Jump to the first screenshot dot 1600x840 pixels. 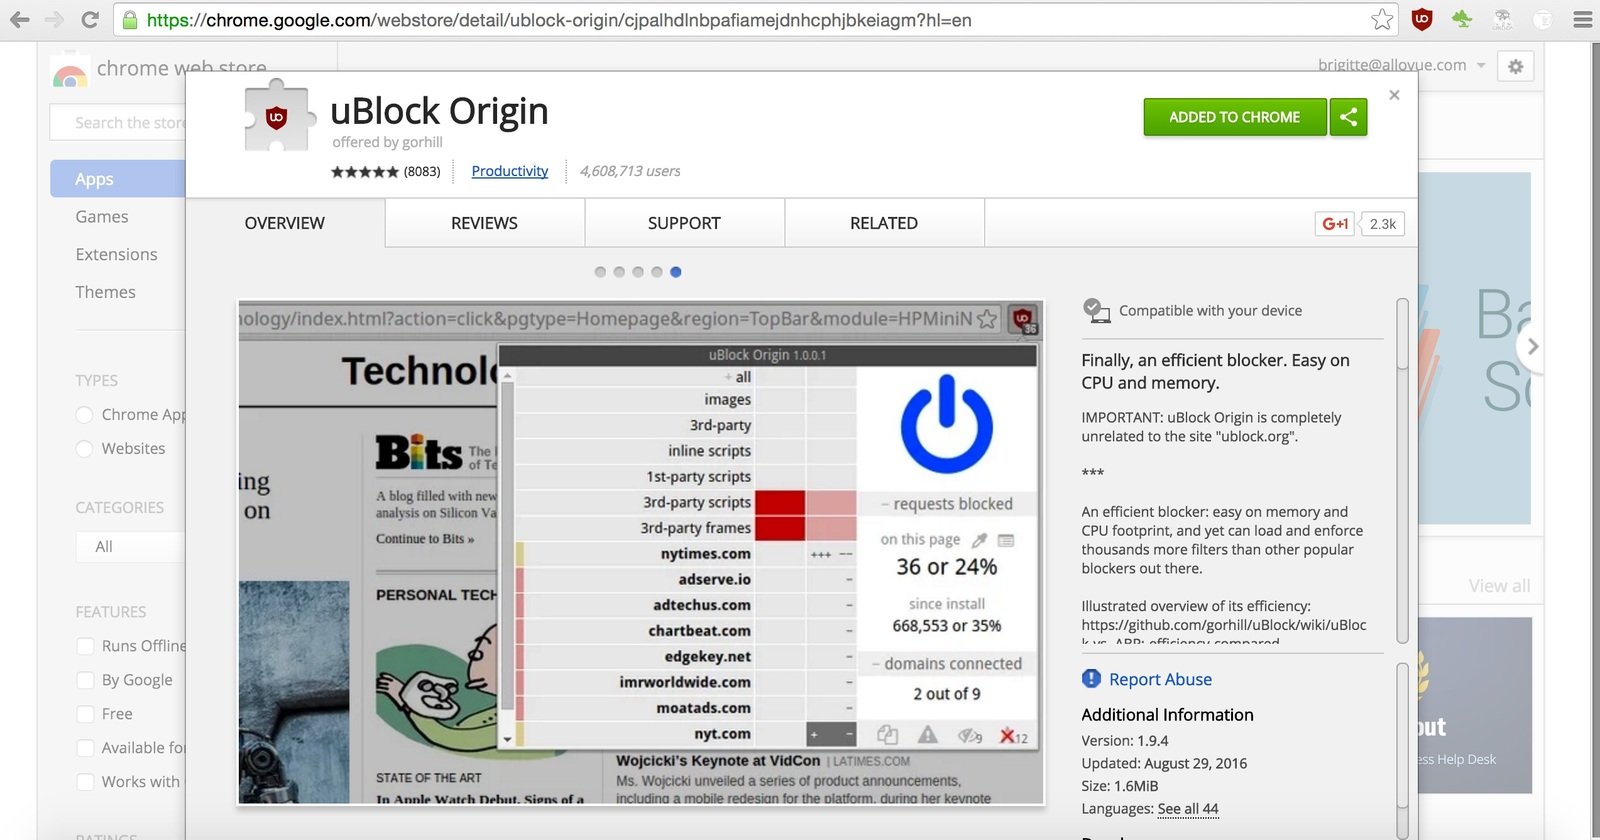[x=600, y=272]
